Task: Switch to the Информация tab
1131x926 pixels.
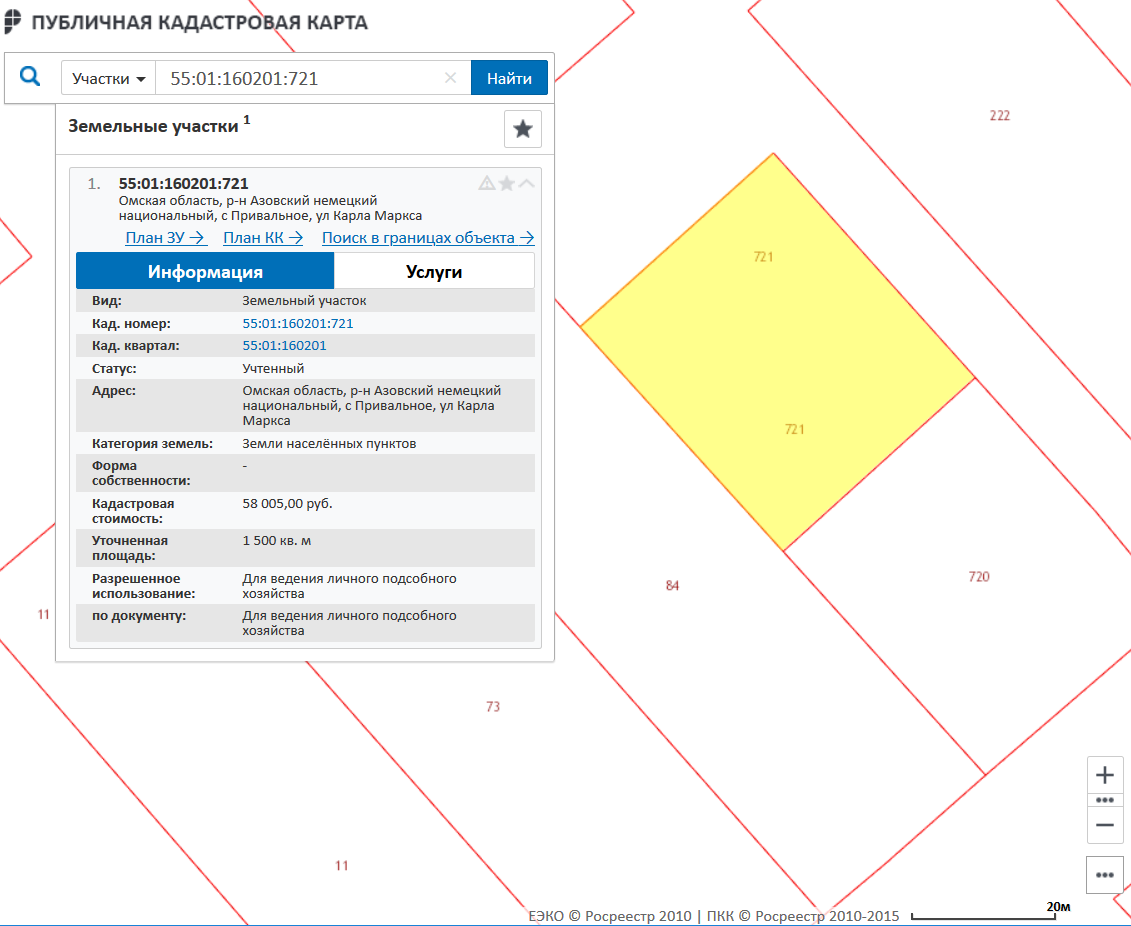Action: click(205, 271)
